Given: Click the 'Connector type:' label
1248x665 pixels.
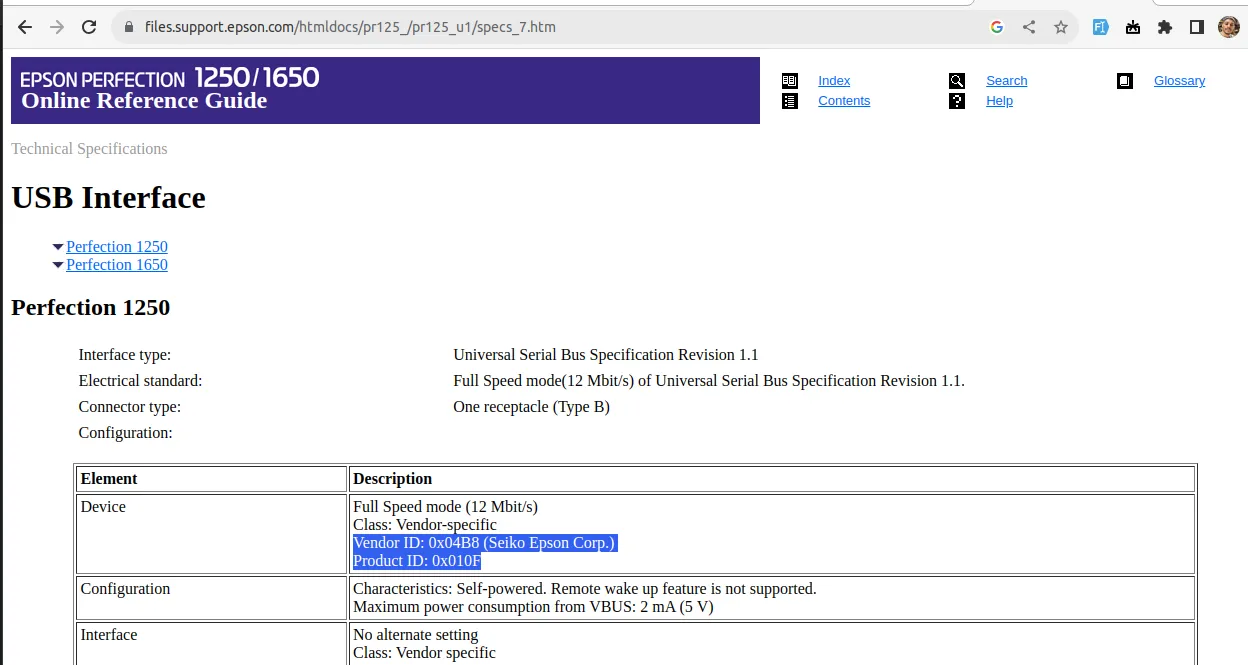Looking at the screenshot, I should [130, 407].
